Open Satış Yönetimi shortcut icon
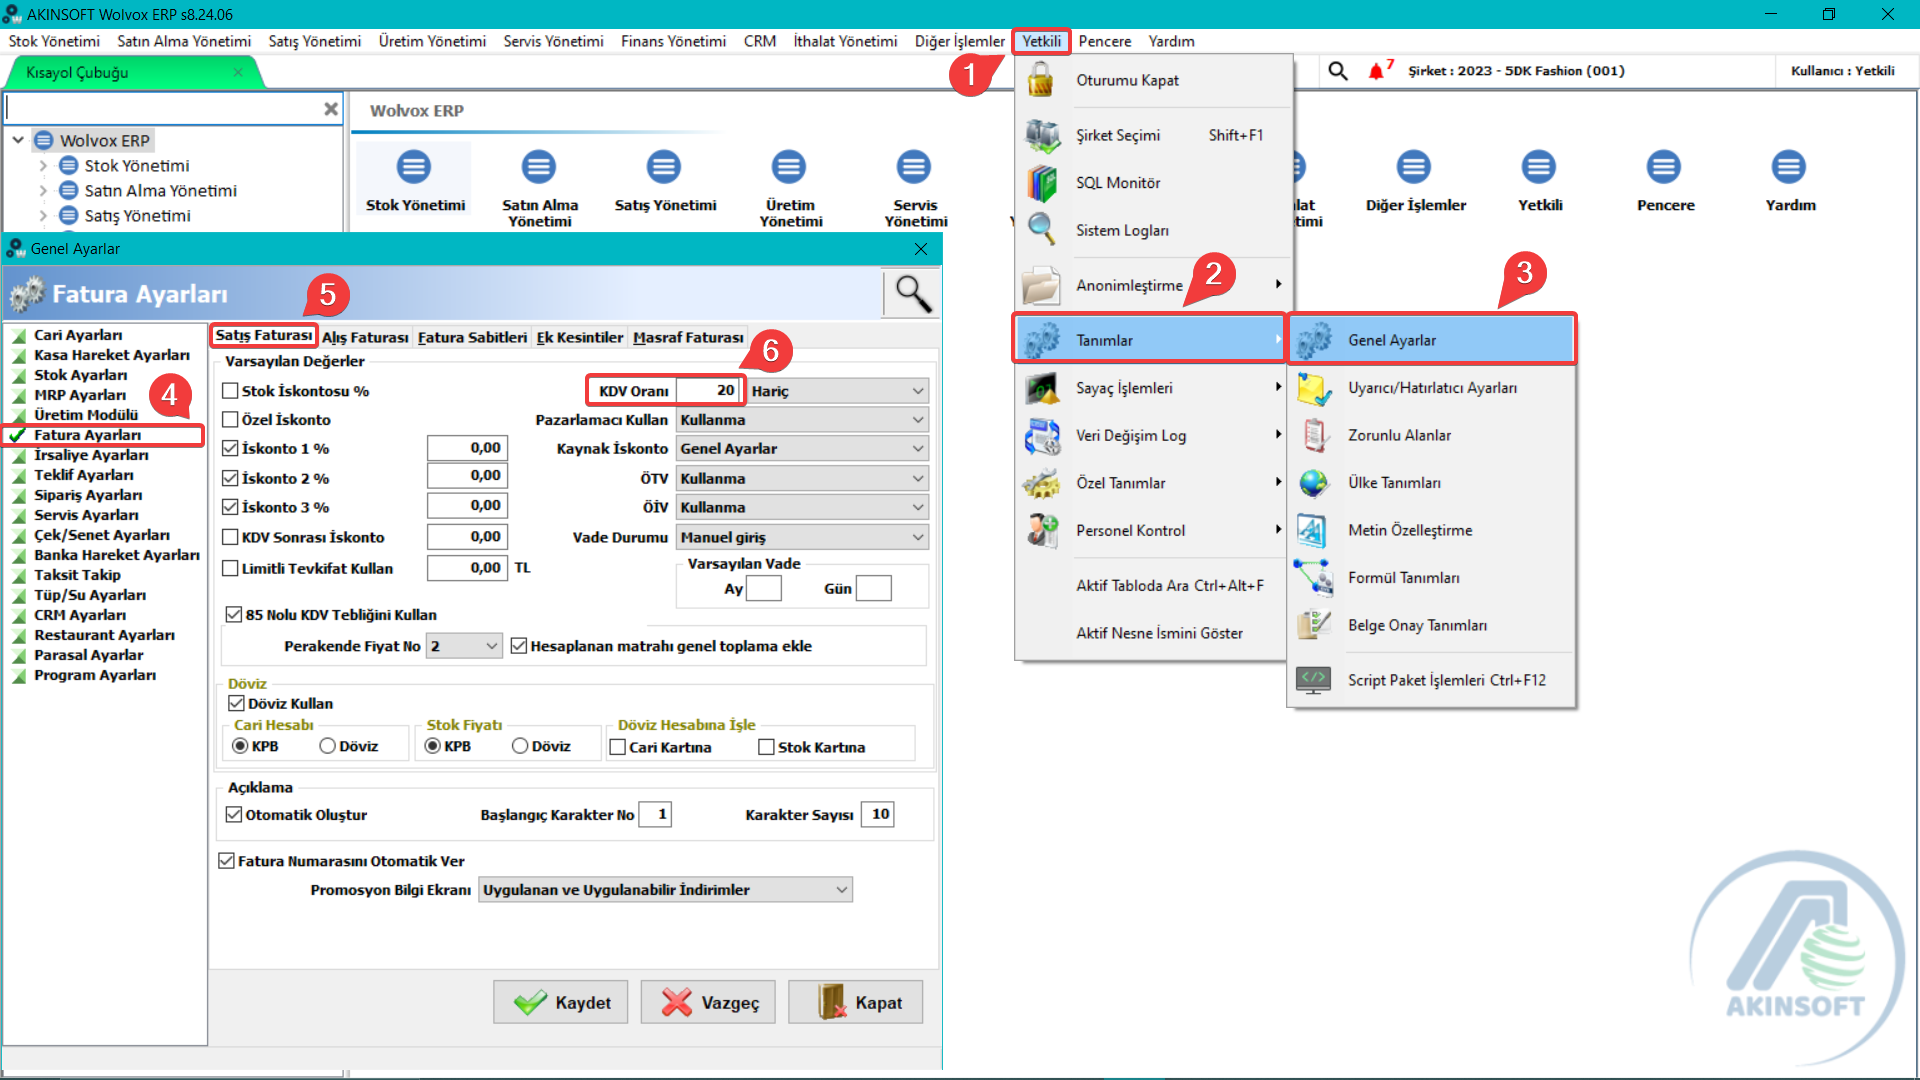The image size is (1920, 1080). 664,167
